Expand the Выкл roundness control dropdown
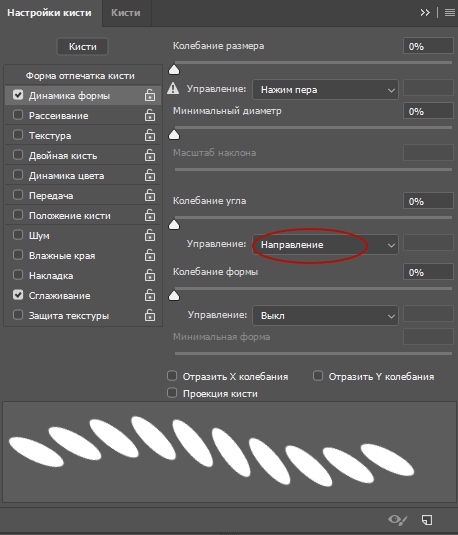The image size is (458, 535). (x=325, y=316)
